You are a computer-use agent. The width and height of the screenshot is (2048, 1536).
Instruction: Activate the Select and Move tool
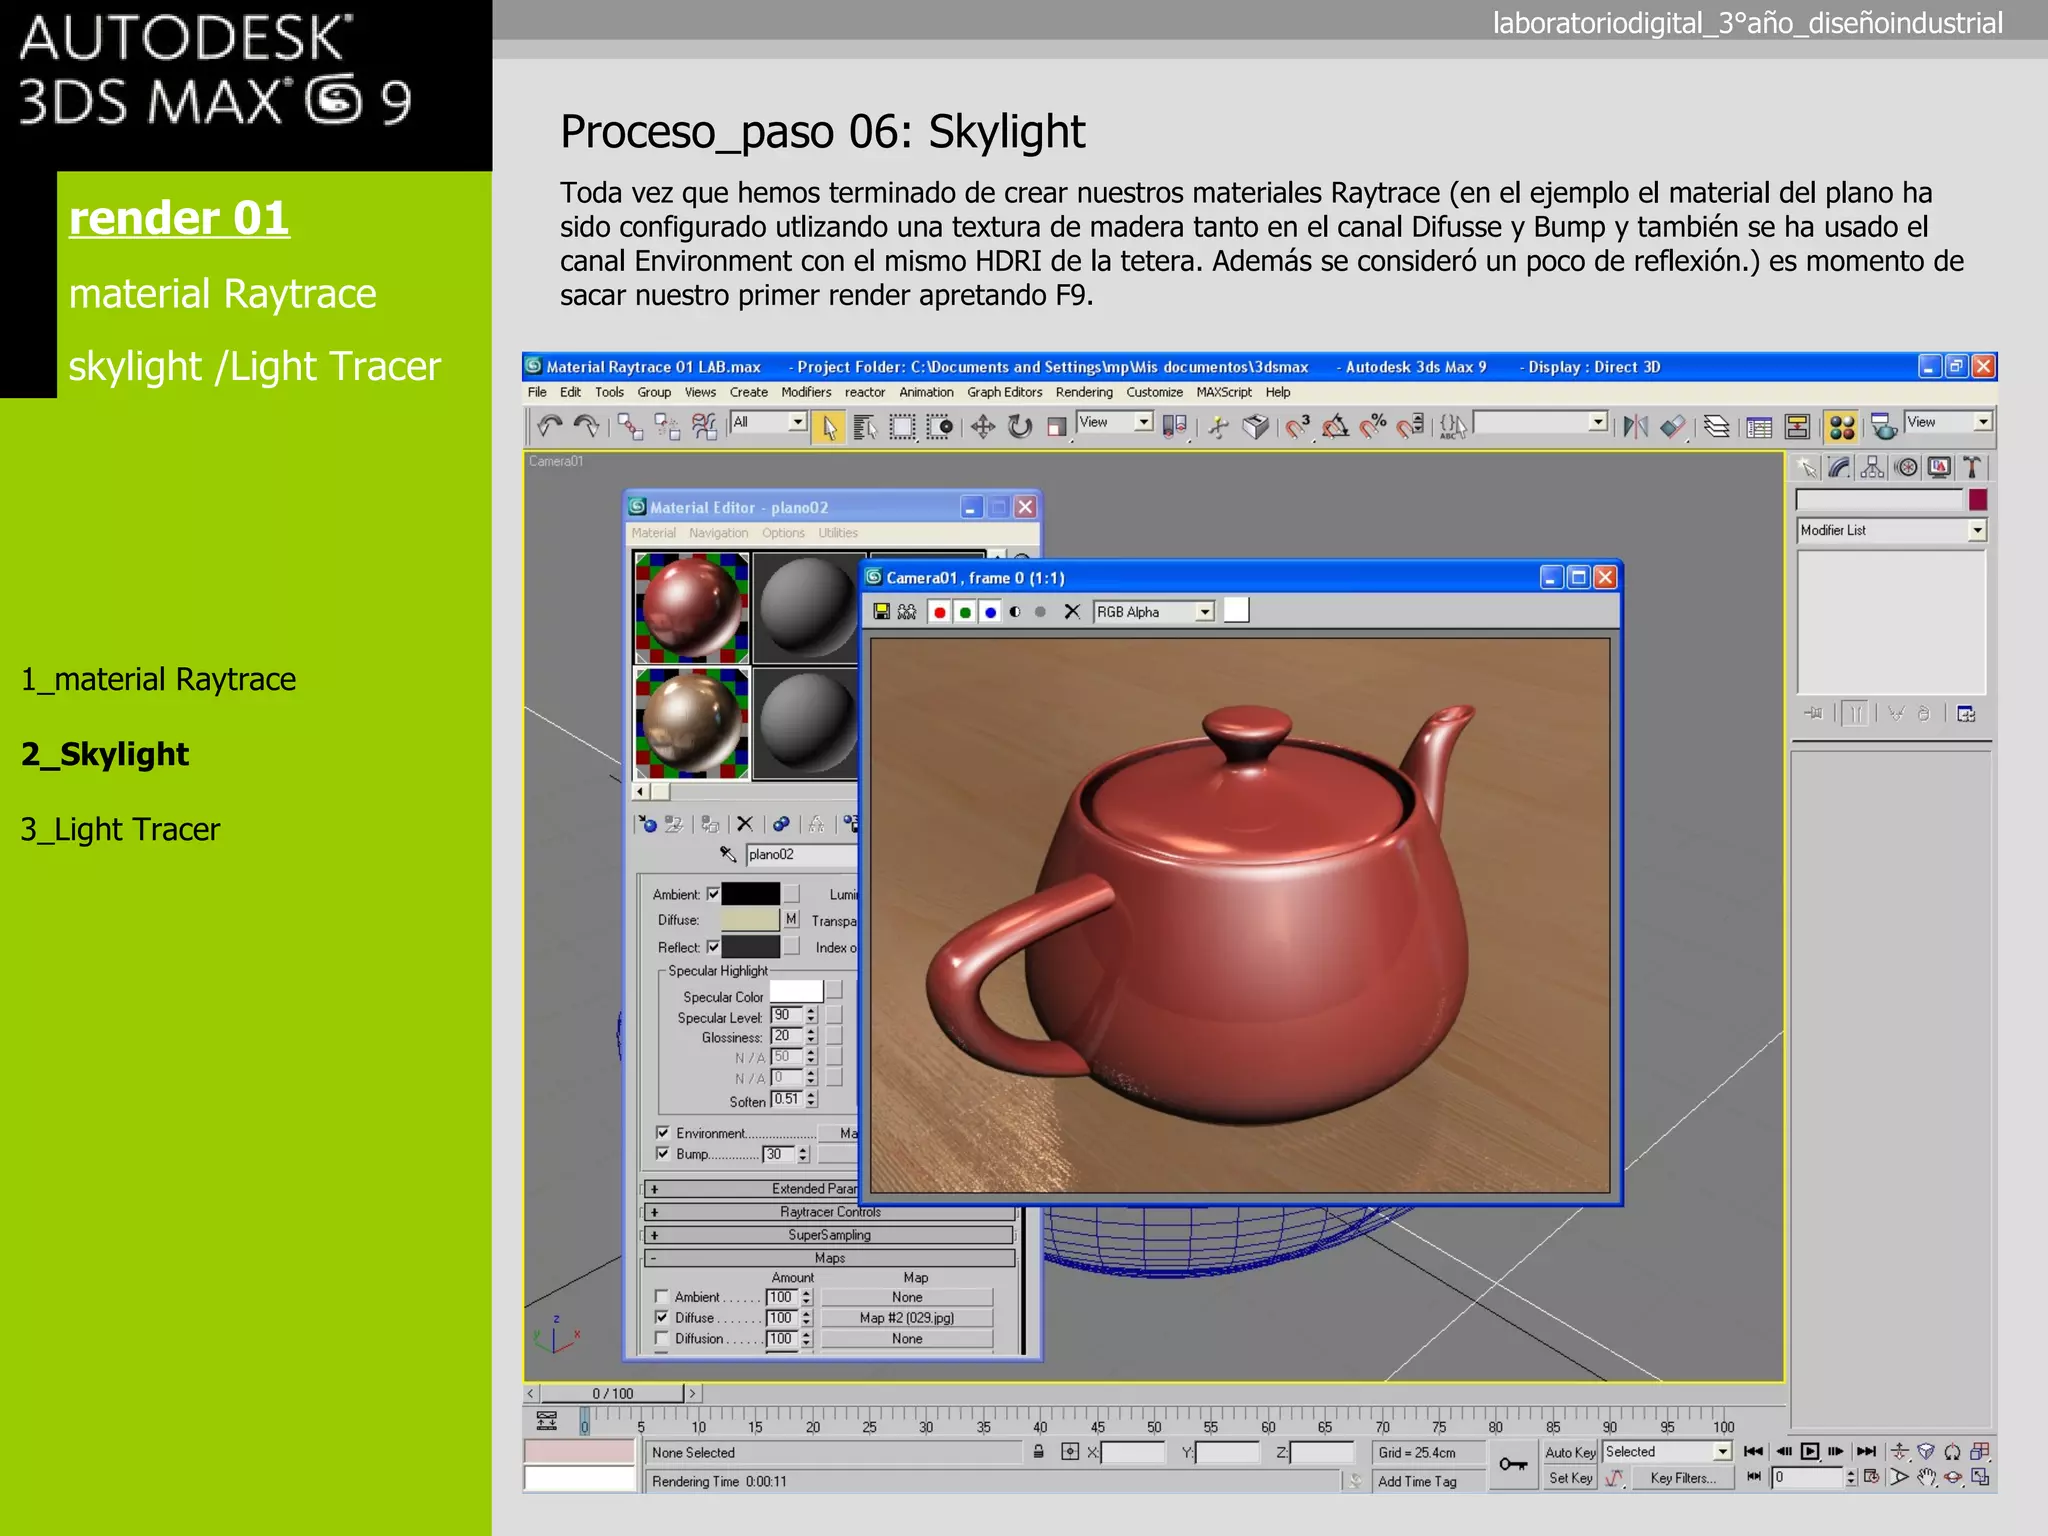click(x=983, y=427)
